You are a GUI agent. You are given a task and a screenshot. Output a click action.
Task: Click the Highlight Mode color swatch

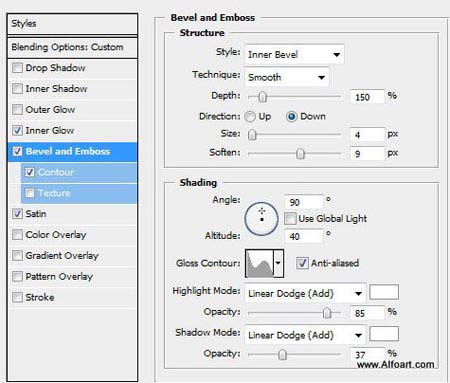(x=384, y=292)
